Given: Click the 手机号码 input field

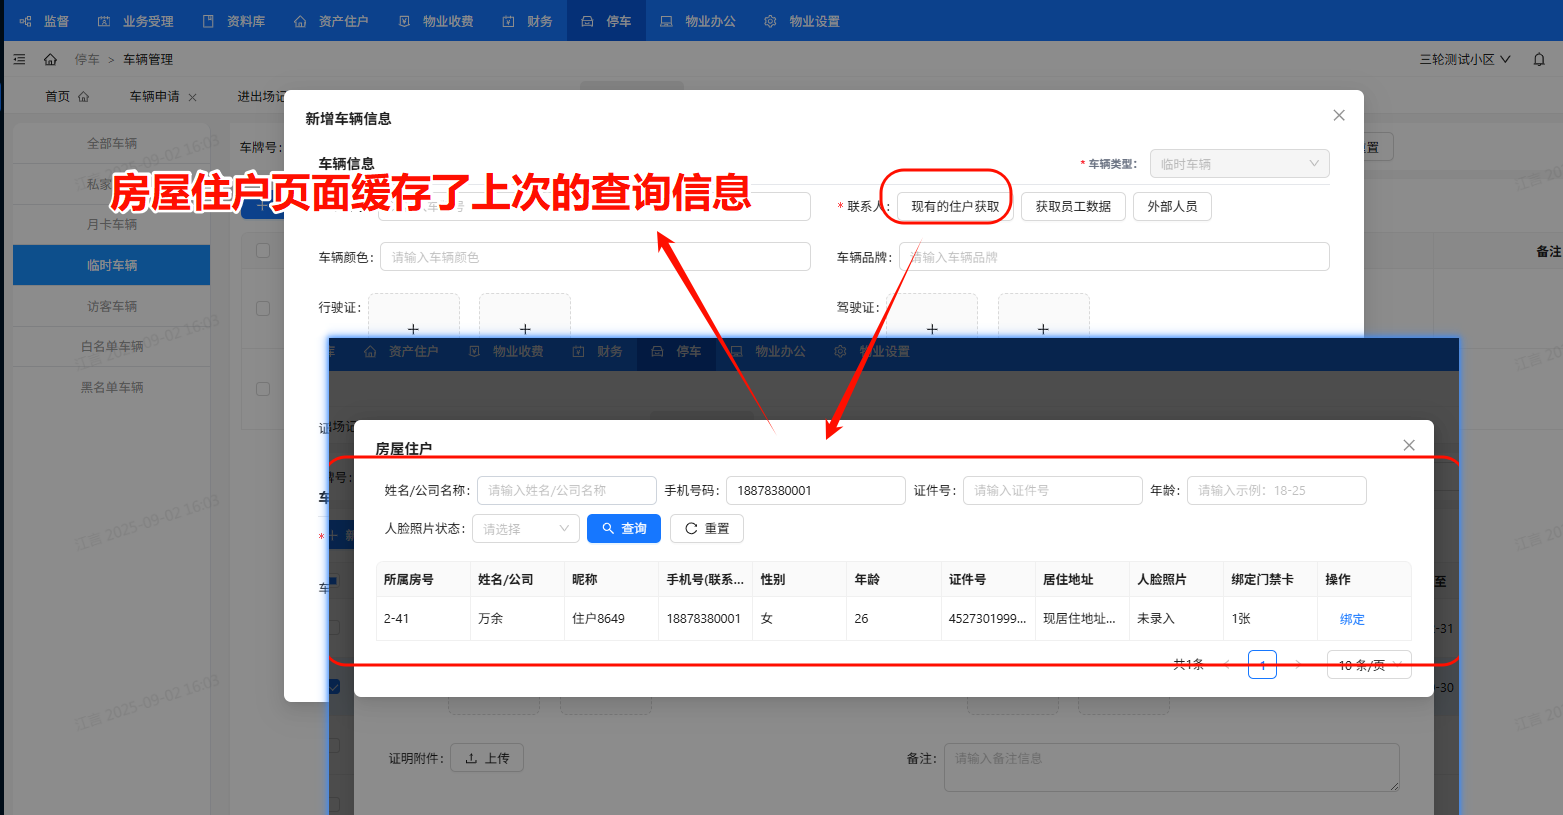Looking at the screenshot, I should [x=815, y=491].
